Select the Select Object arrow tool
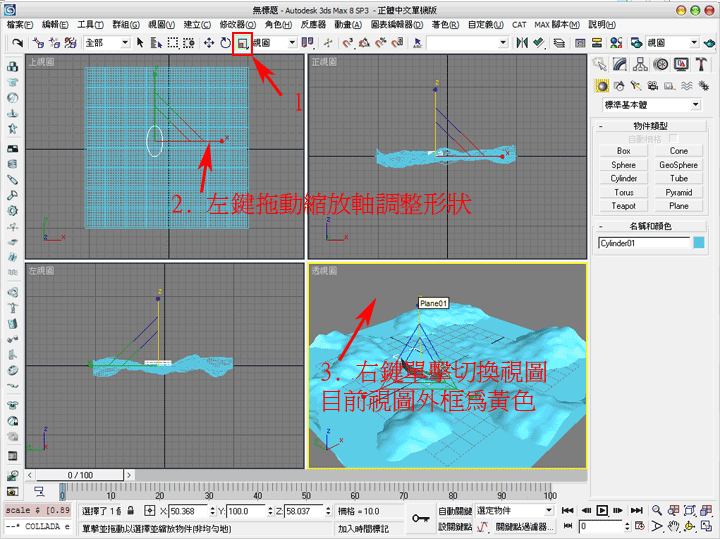The width and height of the screenshot is (720, 539). [x=140, y=43]
